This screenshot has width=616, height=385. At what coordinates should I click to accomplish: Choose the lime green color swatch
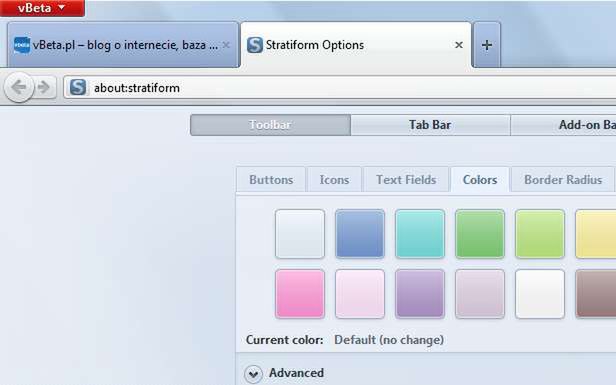(540, 234)
